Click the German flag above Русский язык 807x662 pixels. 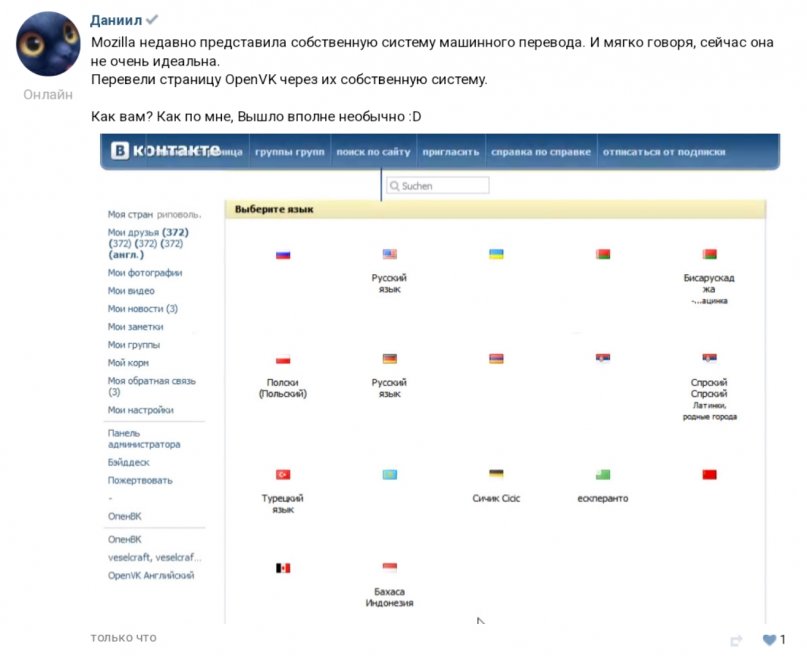pyautogui.click(x=390, y=358)
